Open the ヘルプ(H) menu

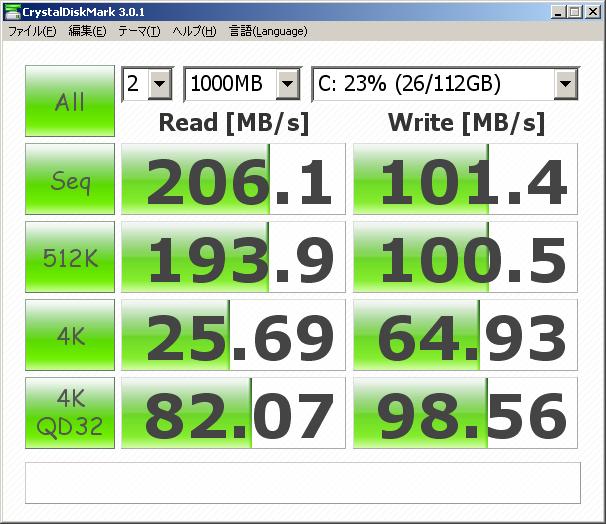pos(194,31)
